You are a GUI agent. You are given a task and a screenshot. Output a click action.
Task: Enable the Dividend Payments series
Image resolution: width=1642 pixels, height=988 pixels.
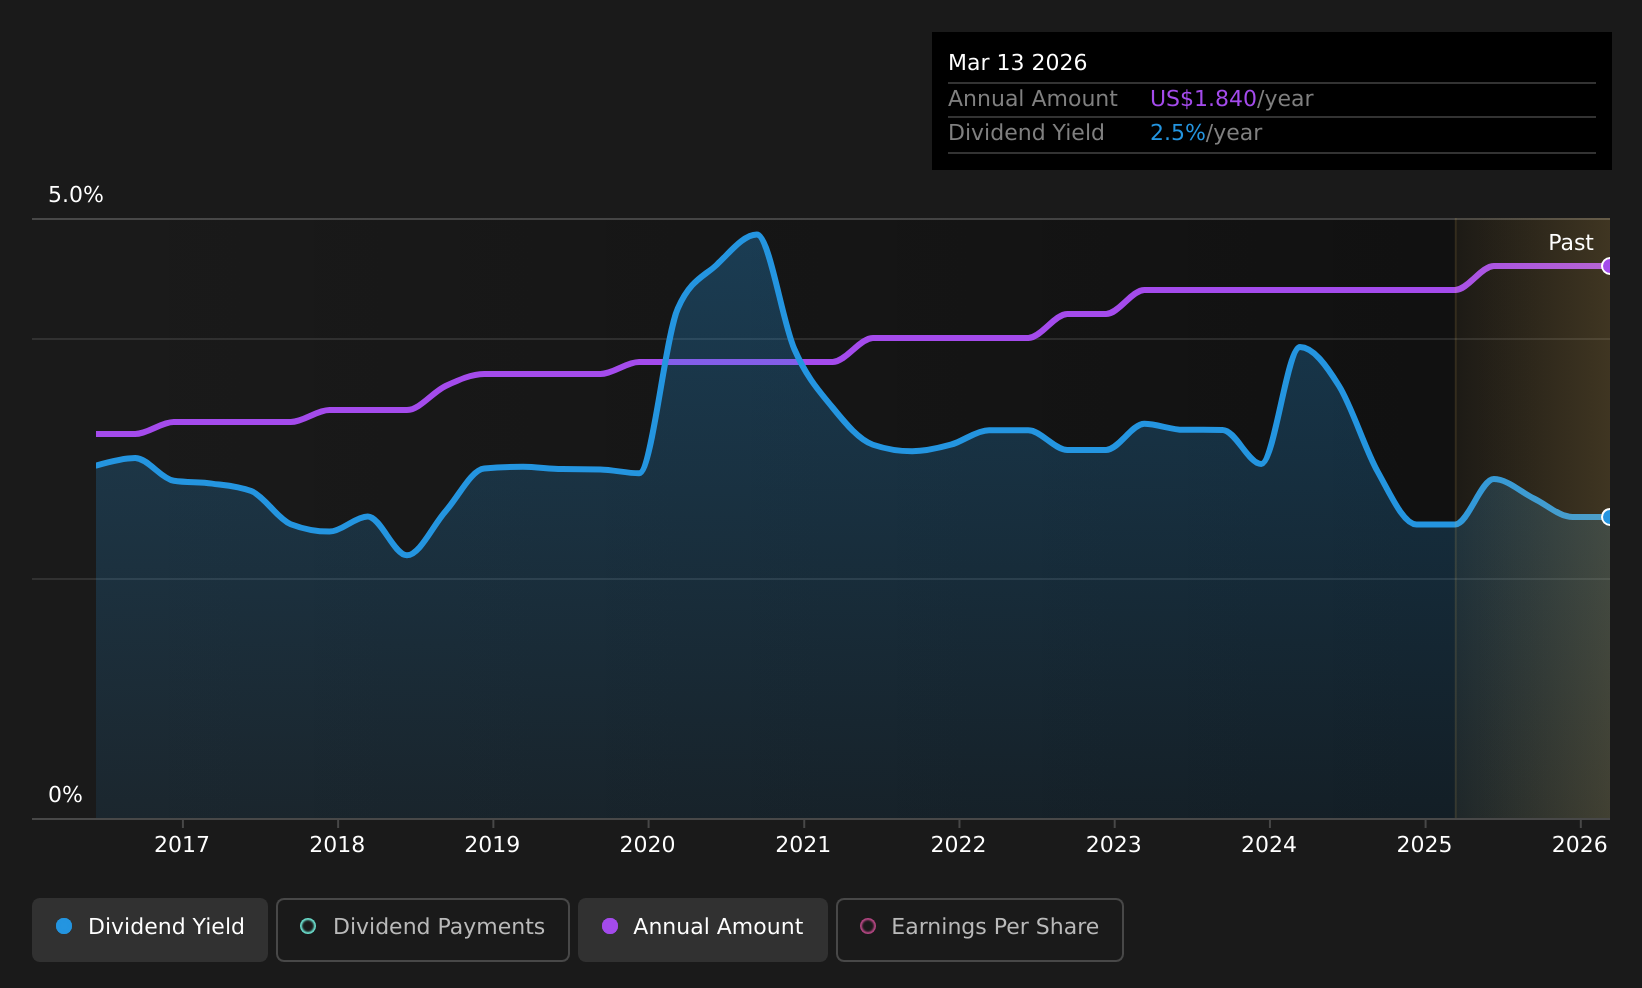pyautogui.click(x=423, y=930)
